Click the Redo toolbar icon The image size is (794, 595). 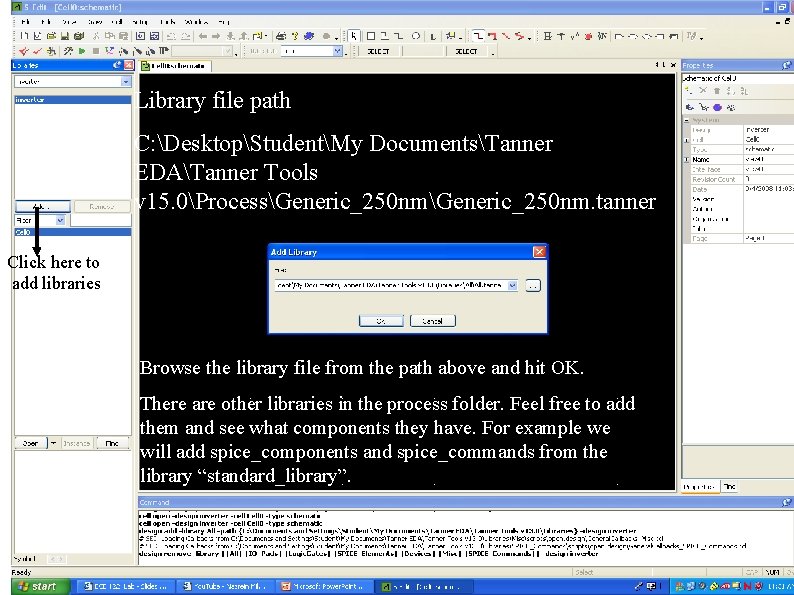[186, 36]
